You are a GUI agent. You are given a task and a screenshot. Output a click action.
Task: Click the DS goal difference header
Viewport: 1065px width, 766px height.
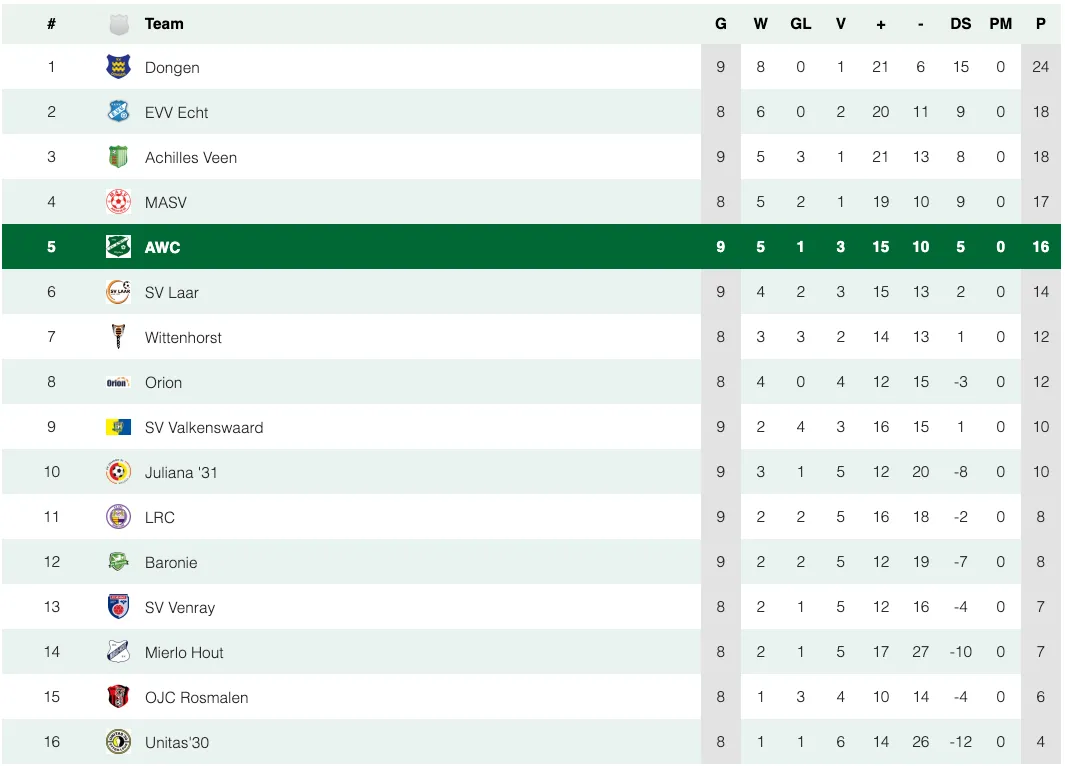[961, 23]
